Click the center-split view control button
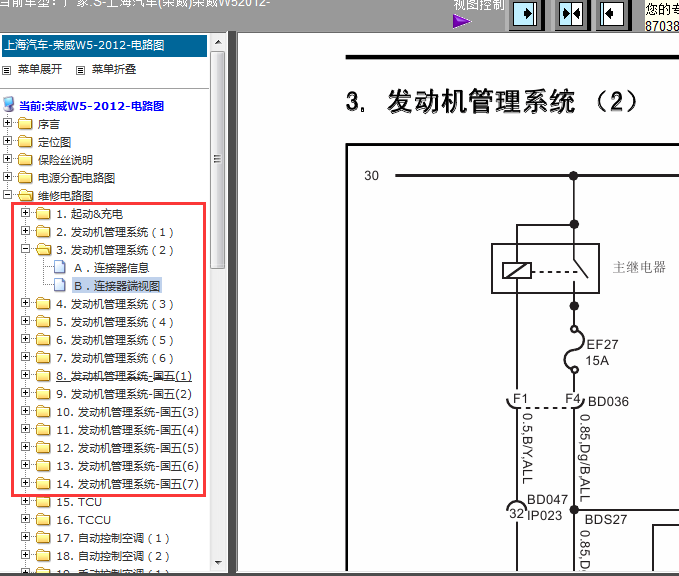This screenshot has width=679, height=576. coord(572,14)
